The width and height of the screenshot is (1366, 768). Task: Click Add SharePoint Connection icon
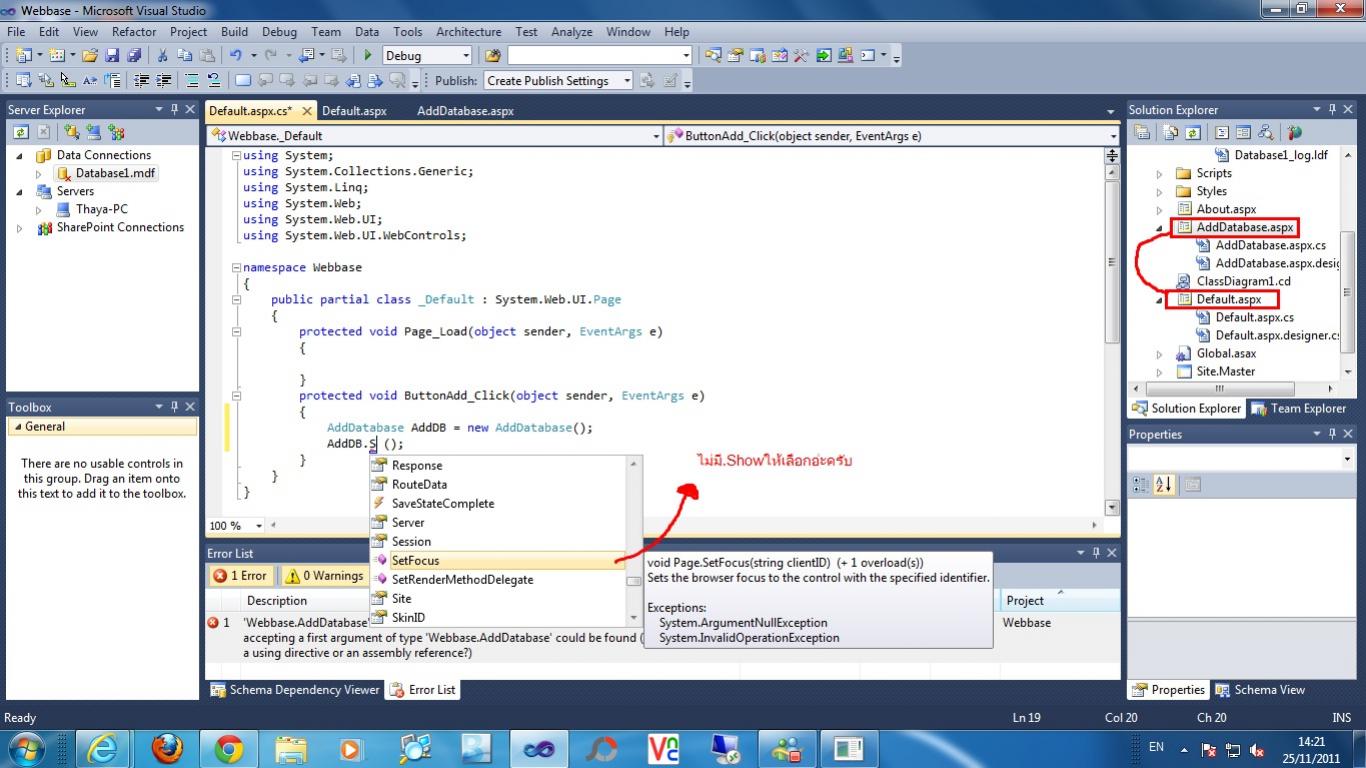pyautogui.click(x=116, y=132)
